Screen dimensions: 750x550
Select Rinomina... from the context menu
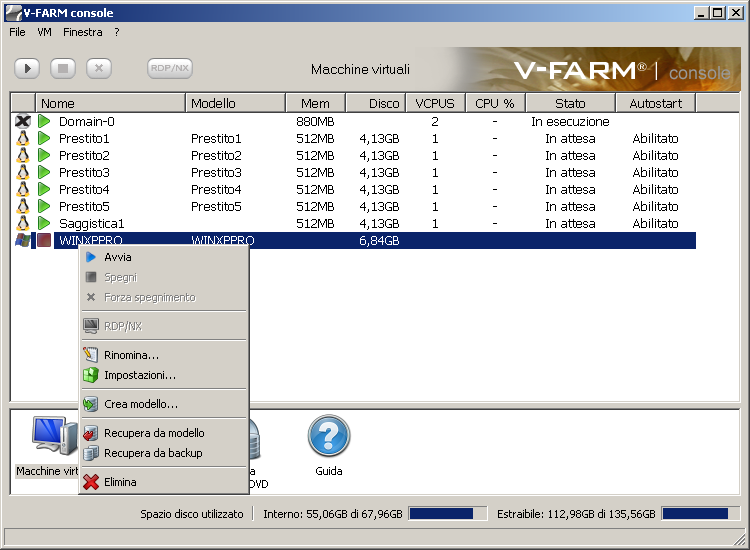(164, 355)
